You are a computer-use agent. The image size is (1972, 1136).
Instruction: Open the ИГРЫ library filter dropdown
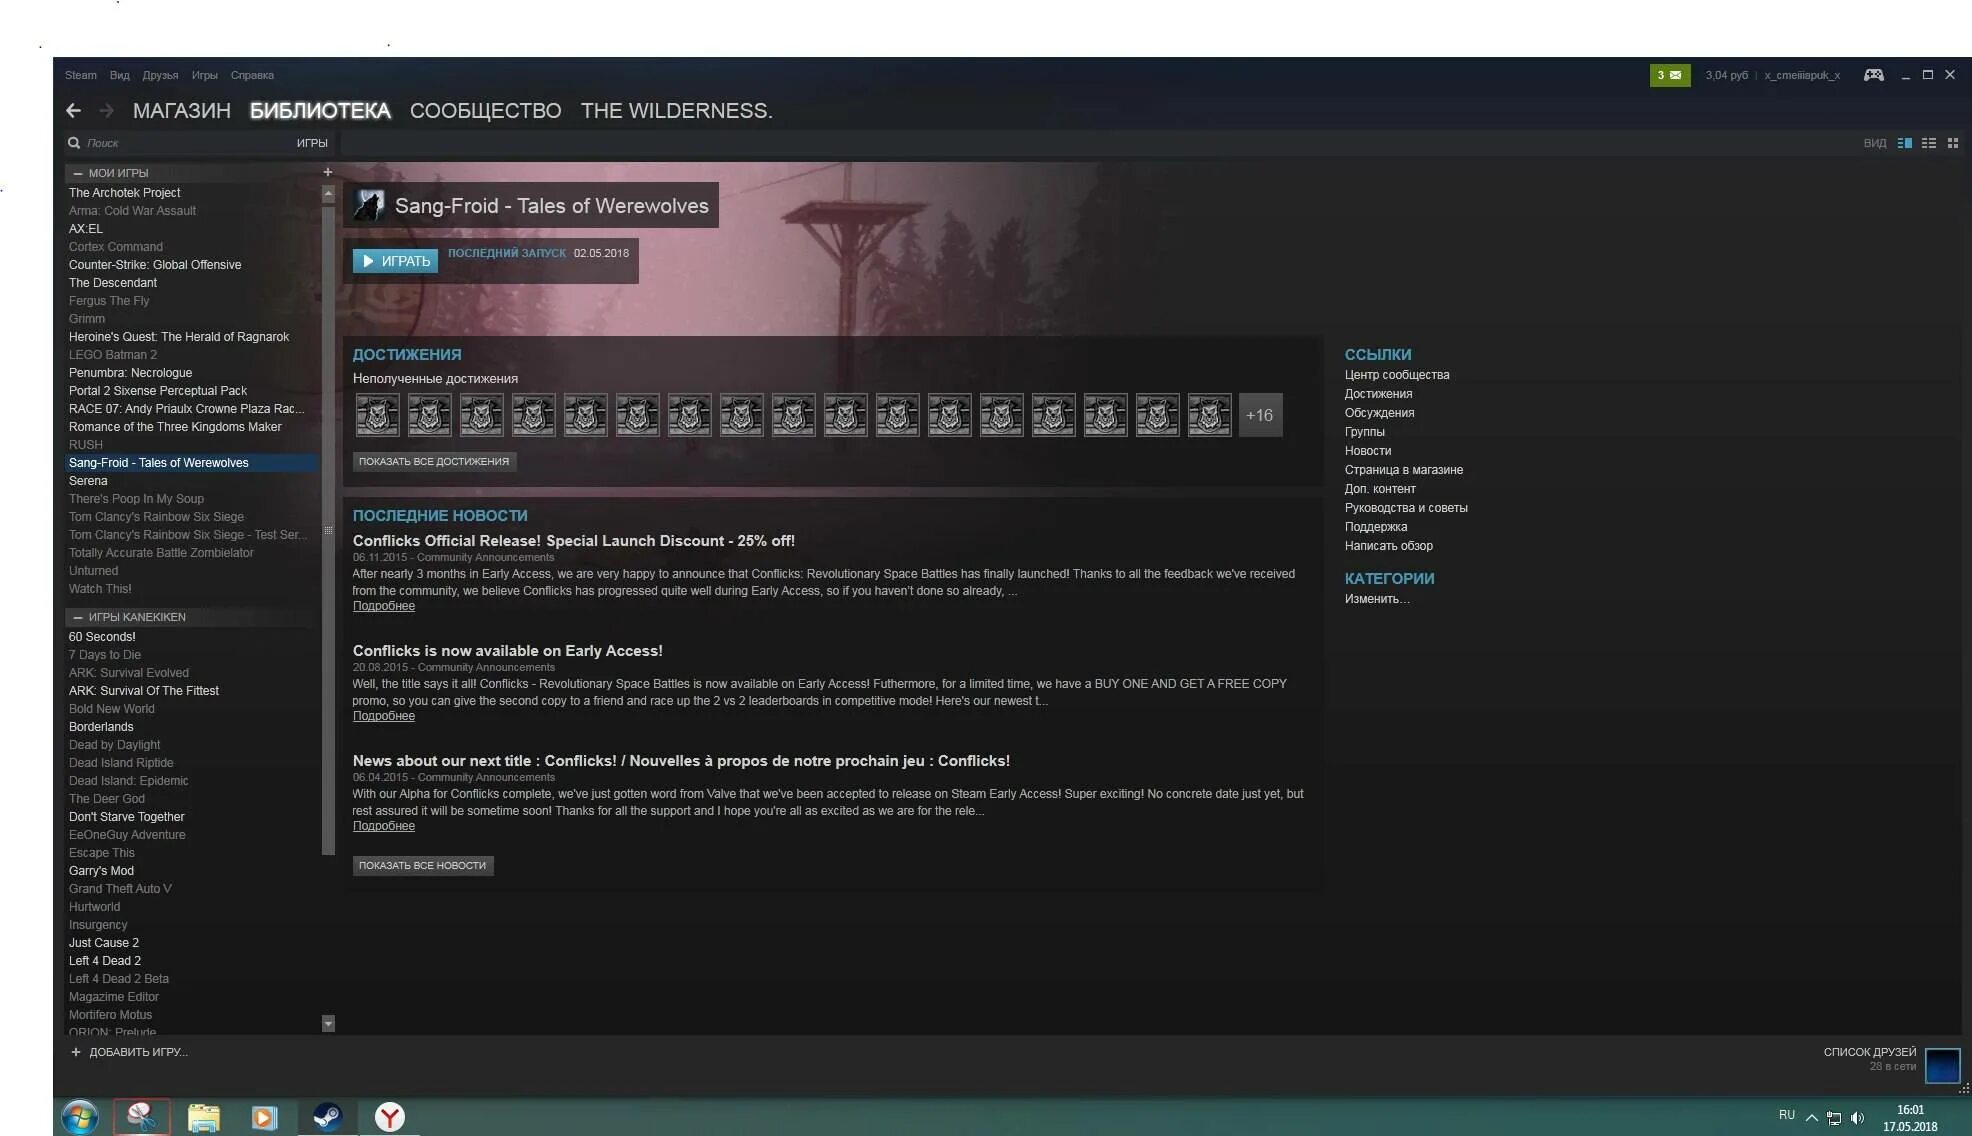click(311, 143)
